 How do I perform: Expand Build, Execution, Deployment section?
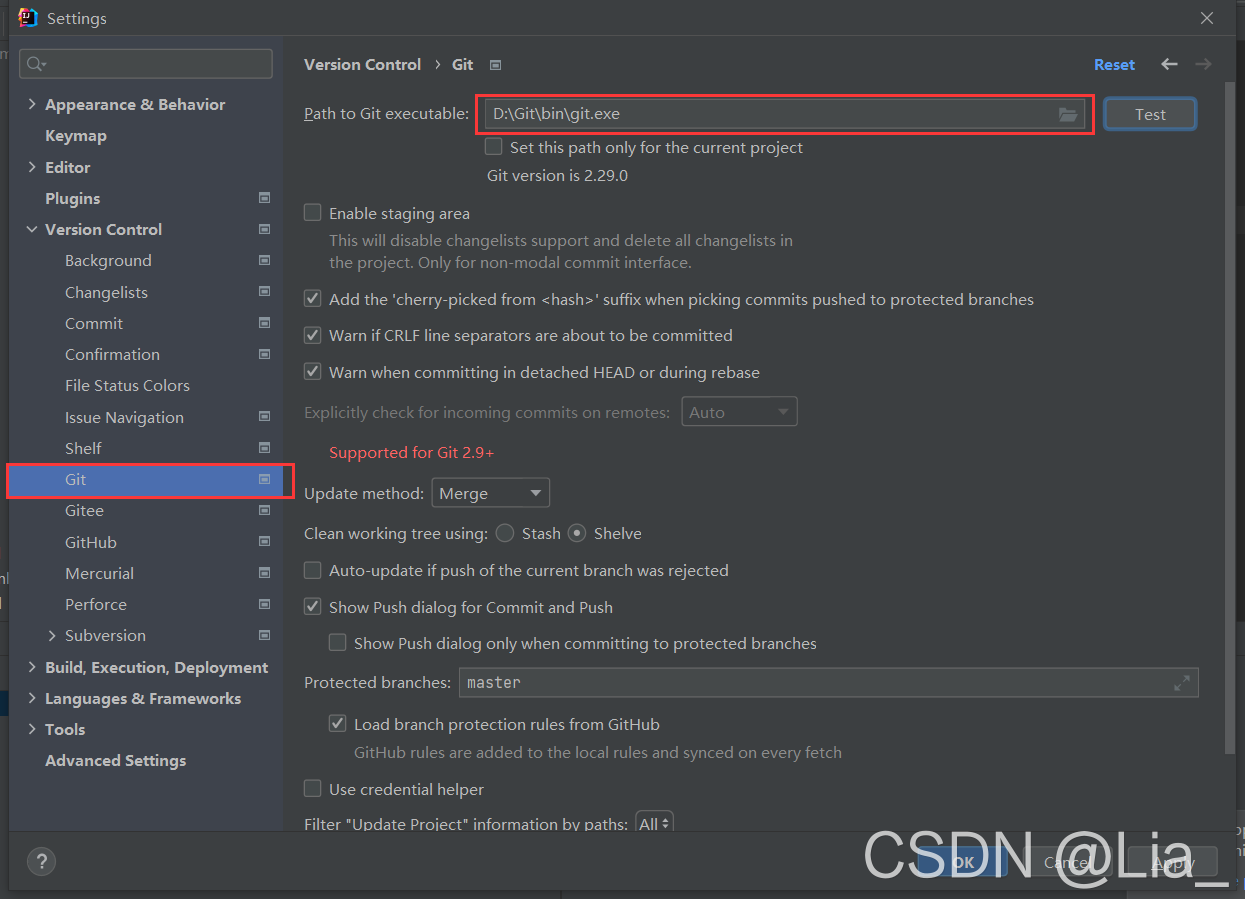(x=32, y=667)
